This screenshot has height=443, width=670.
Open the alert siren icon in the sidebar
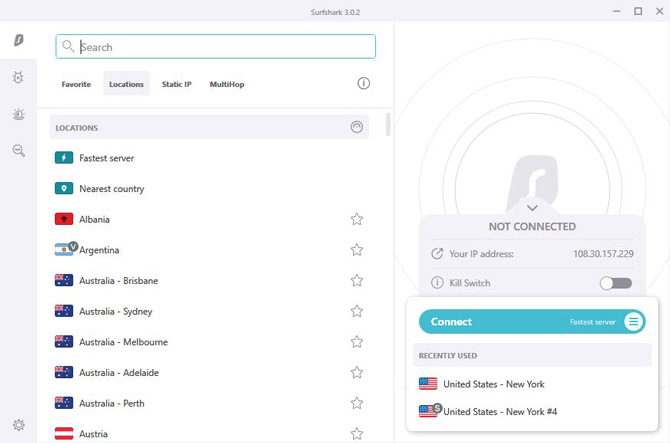pos(18,114)
